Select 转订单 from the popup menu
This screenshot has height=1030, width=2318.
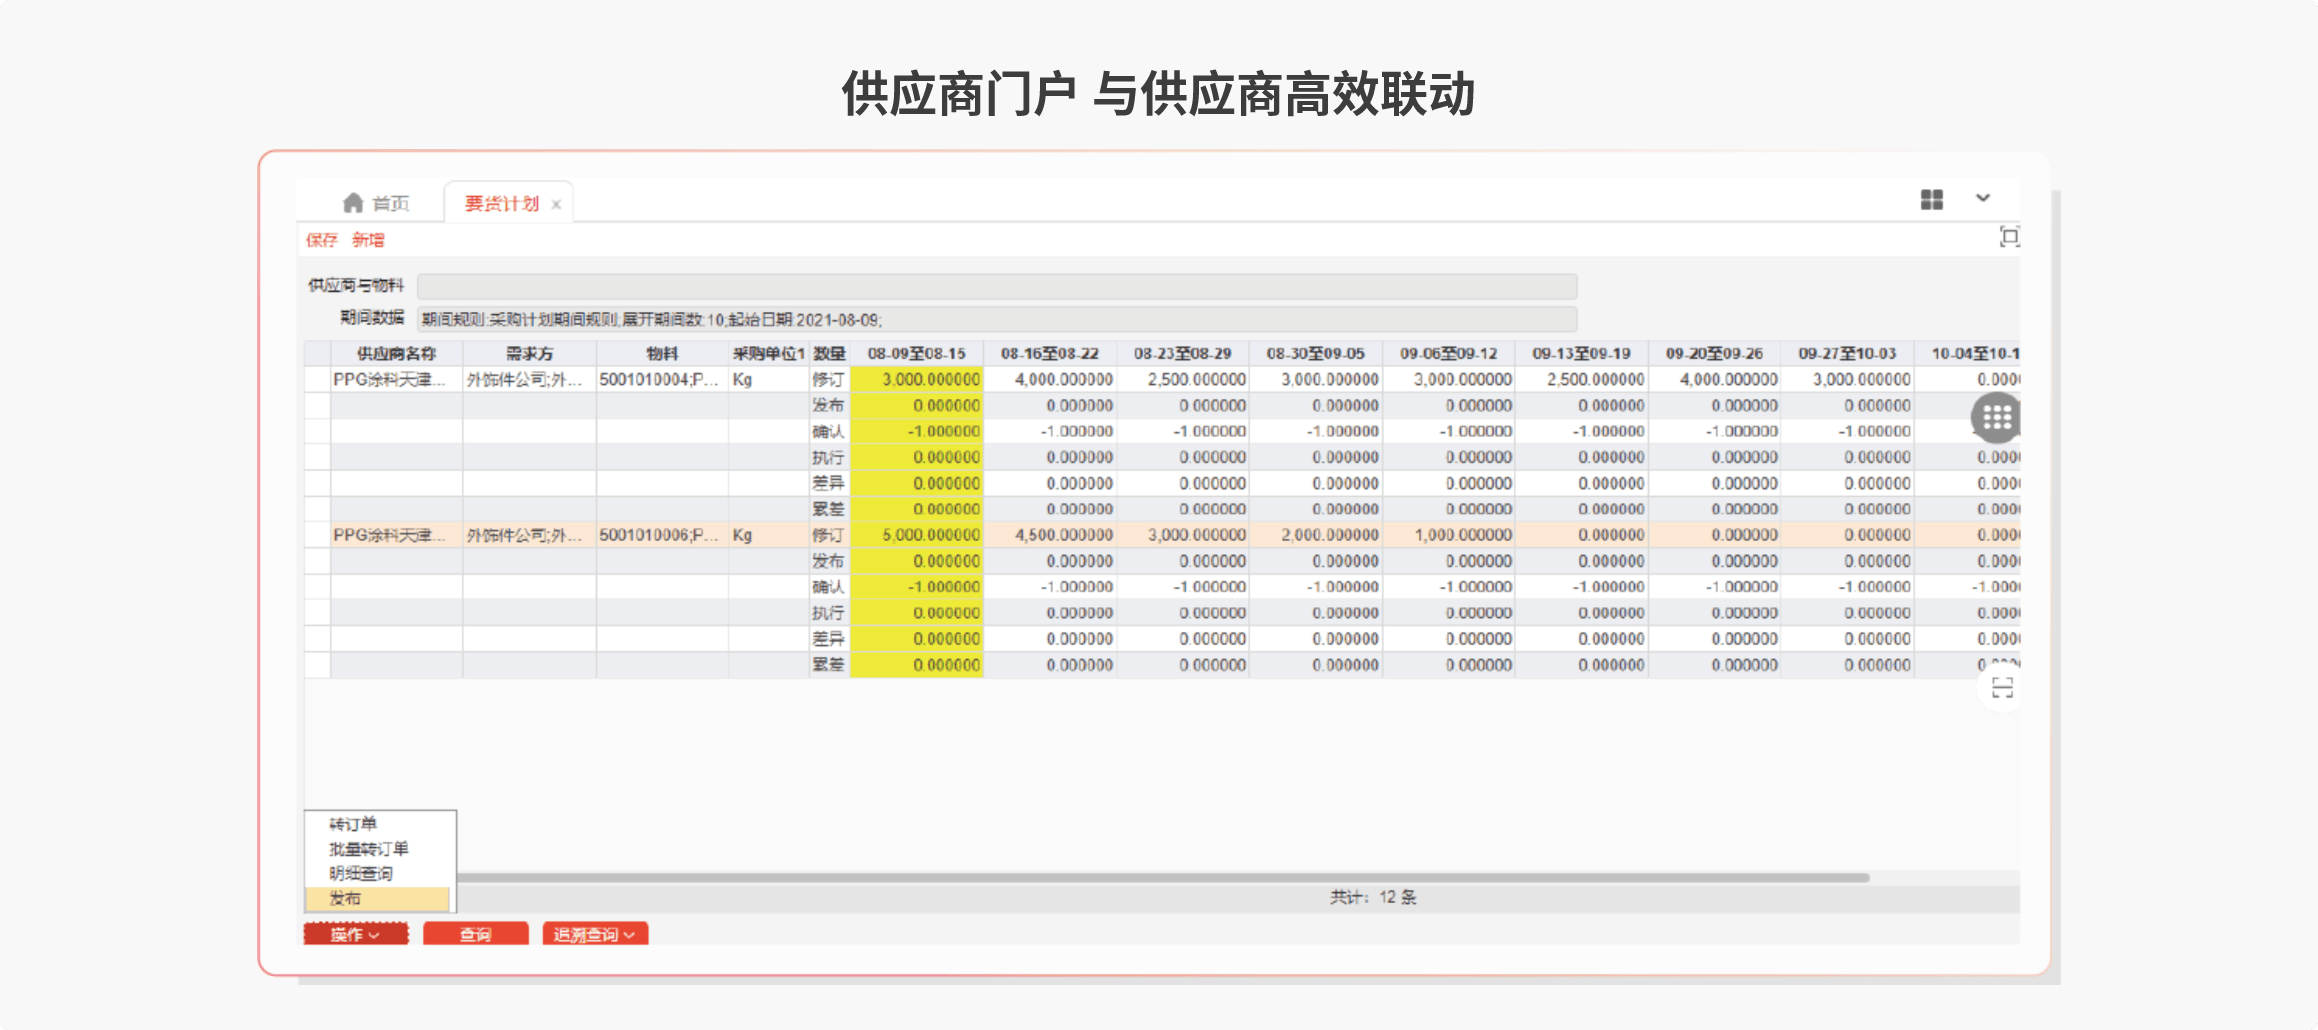click(353, 824)
